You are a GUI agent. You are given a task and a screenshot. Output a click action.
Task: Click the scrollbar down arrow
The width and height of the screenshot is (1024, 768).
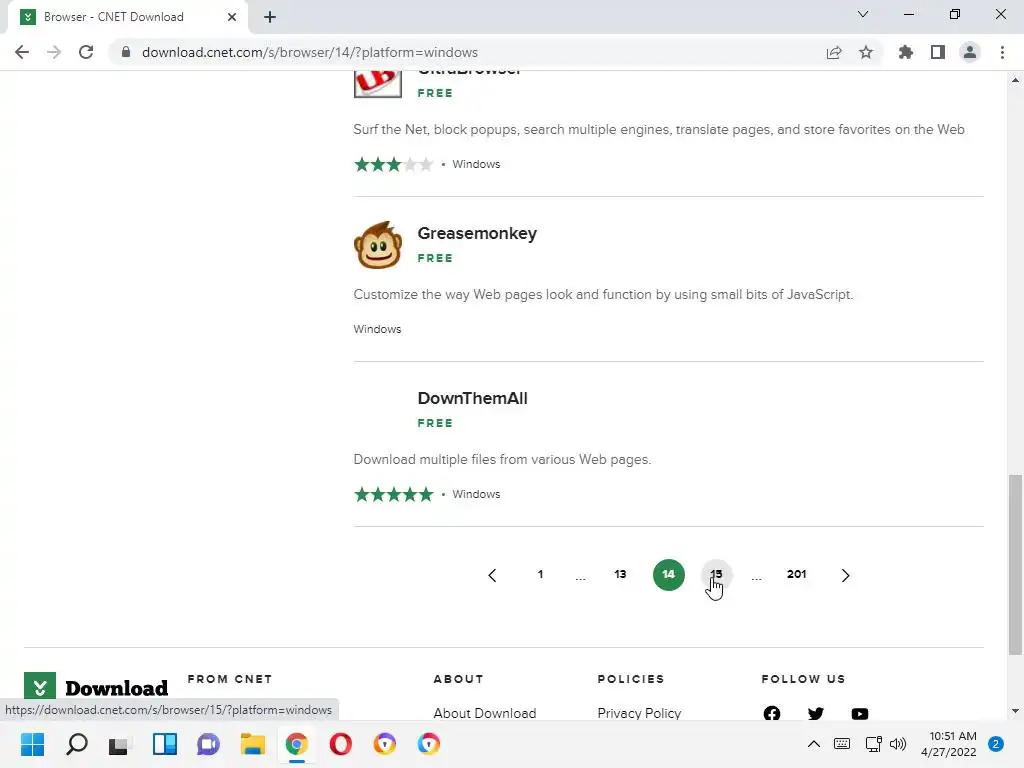click(1015, 711)
